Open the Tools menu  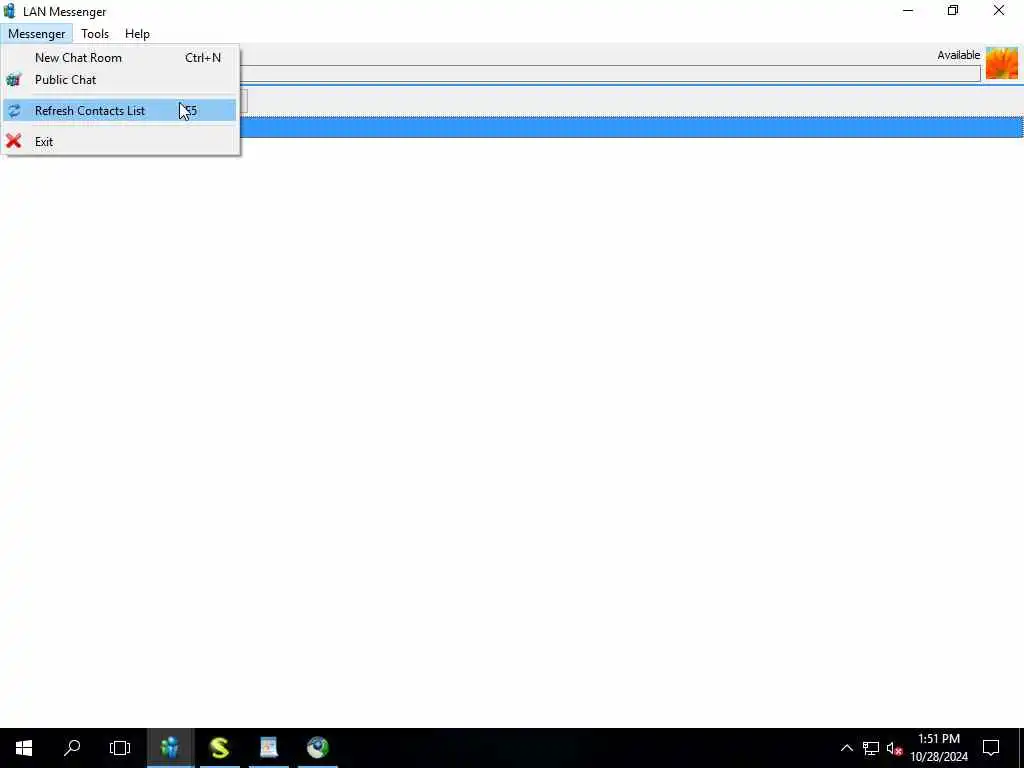coord(95,33)
